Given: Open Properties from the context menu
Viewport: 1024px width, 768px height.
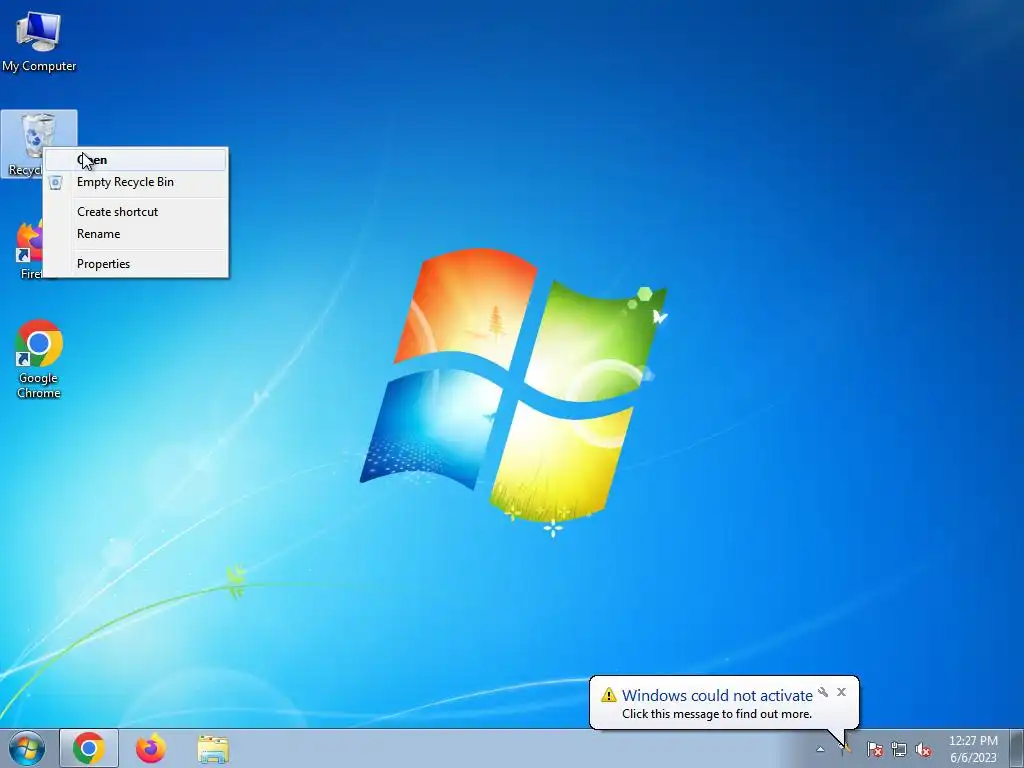Looking at the screenshot, I should (x=135, y=264).
